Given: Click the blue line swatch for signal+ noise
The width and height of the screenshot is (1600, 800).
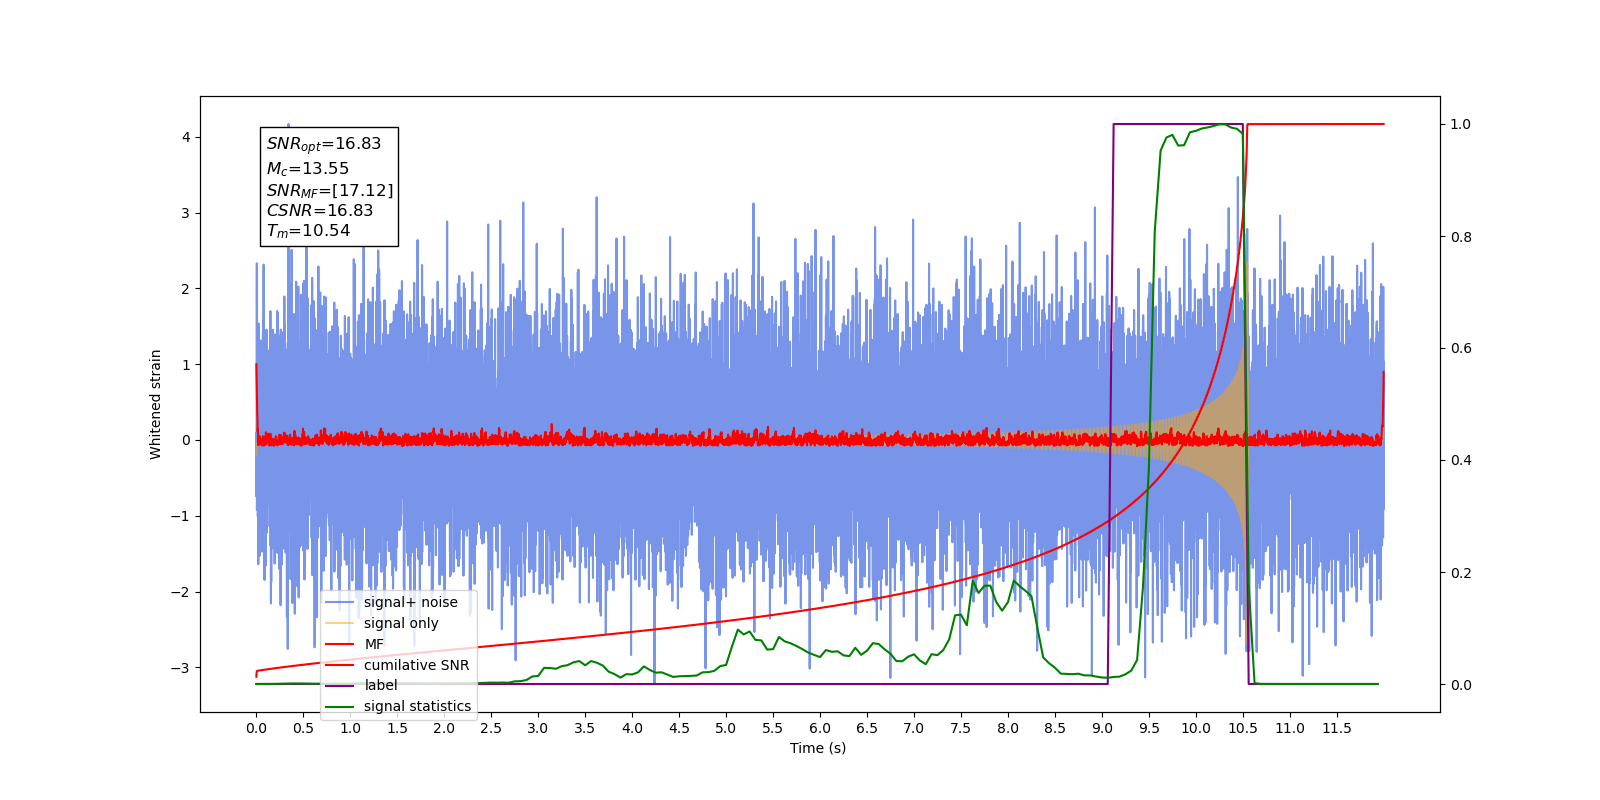Looking at the screenshot, I should click(340, 602).
